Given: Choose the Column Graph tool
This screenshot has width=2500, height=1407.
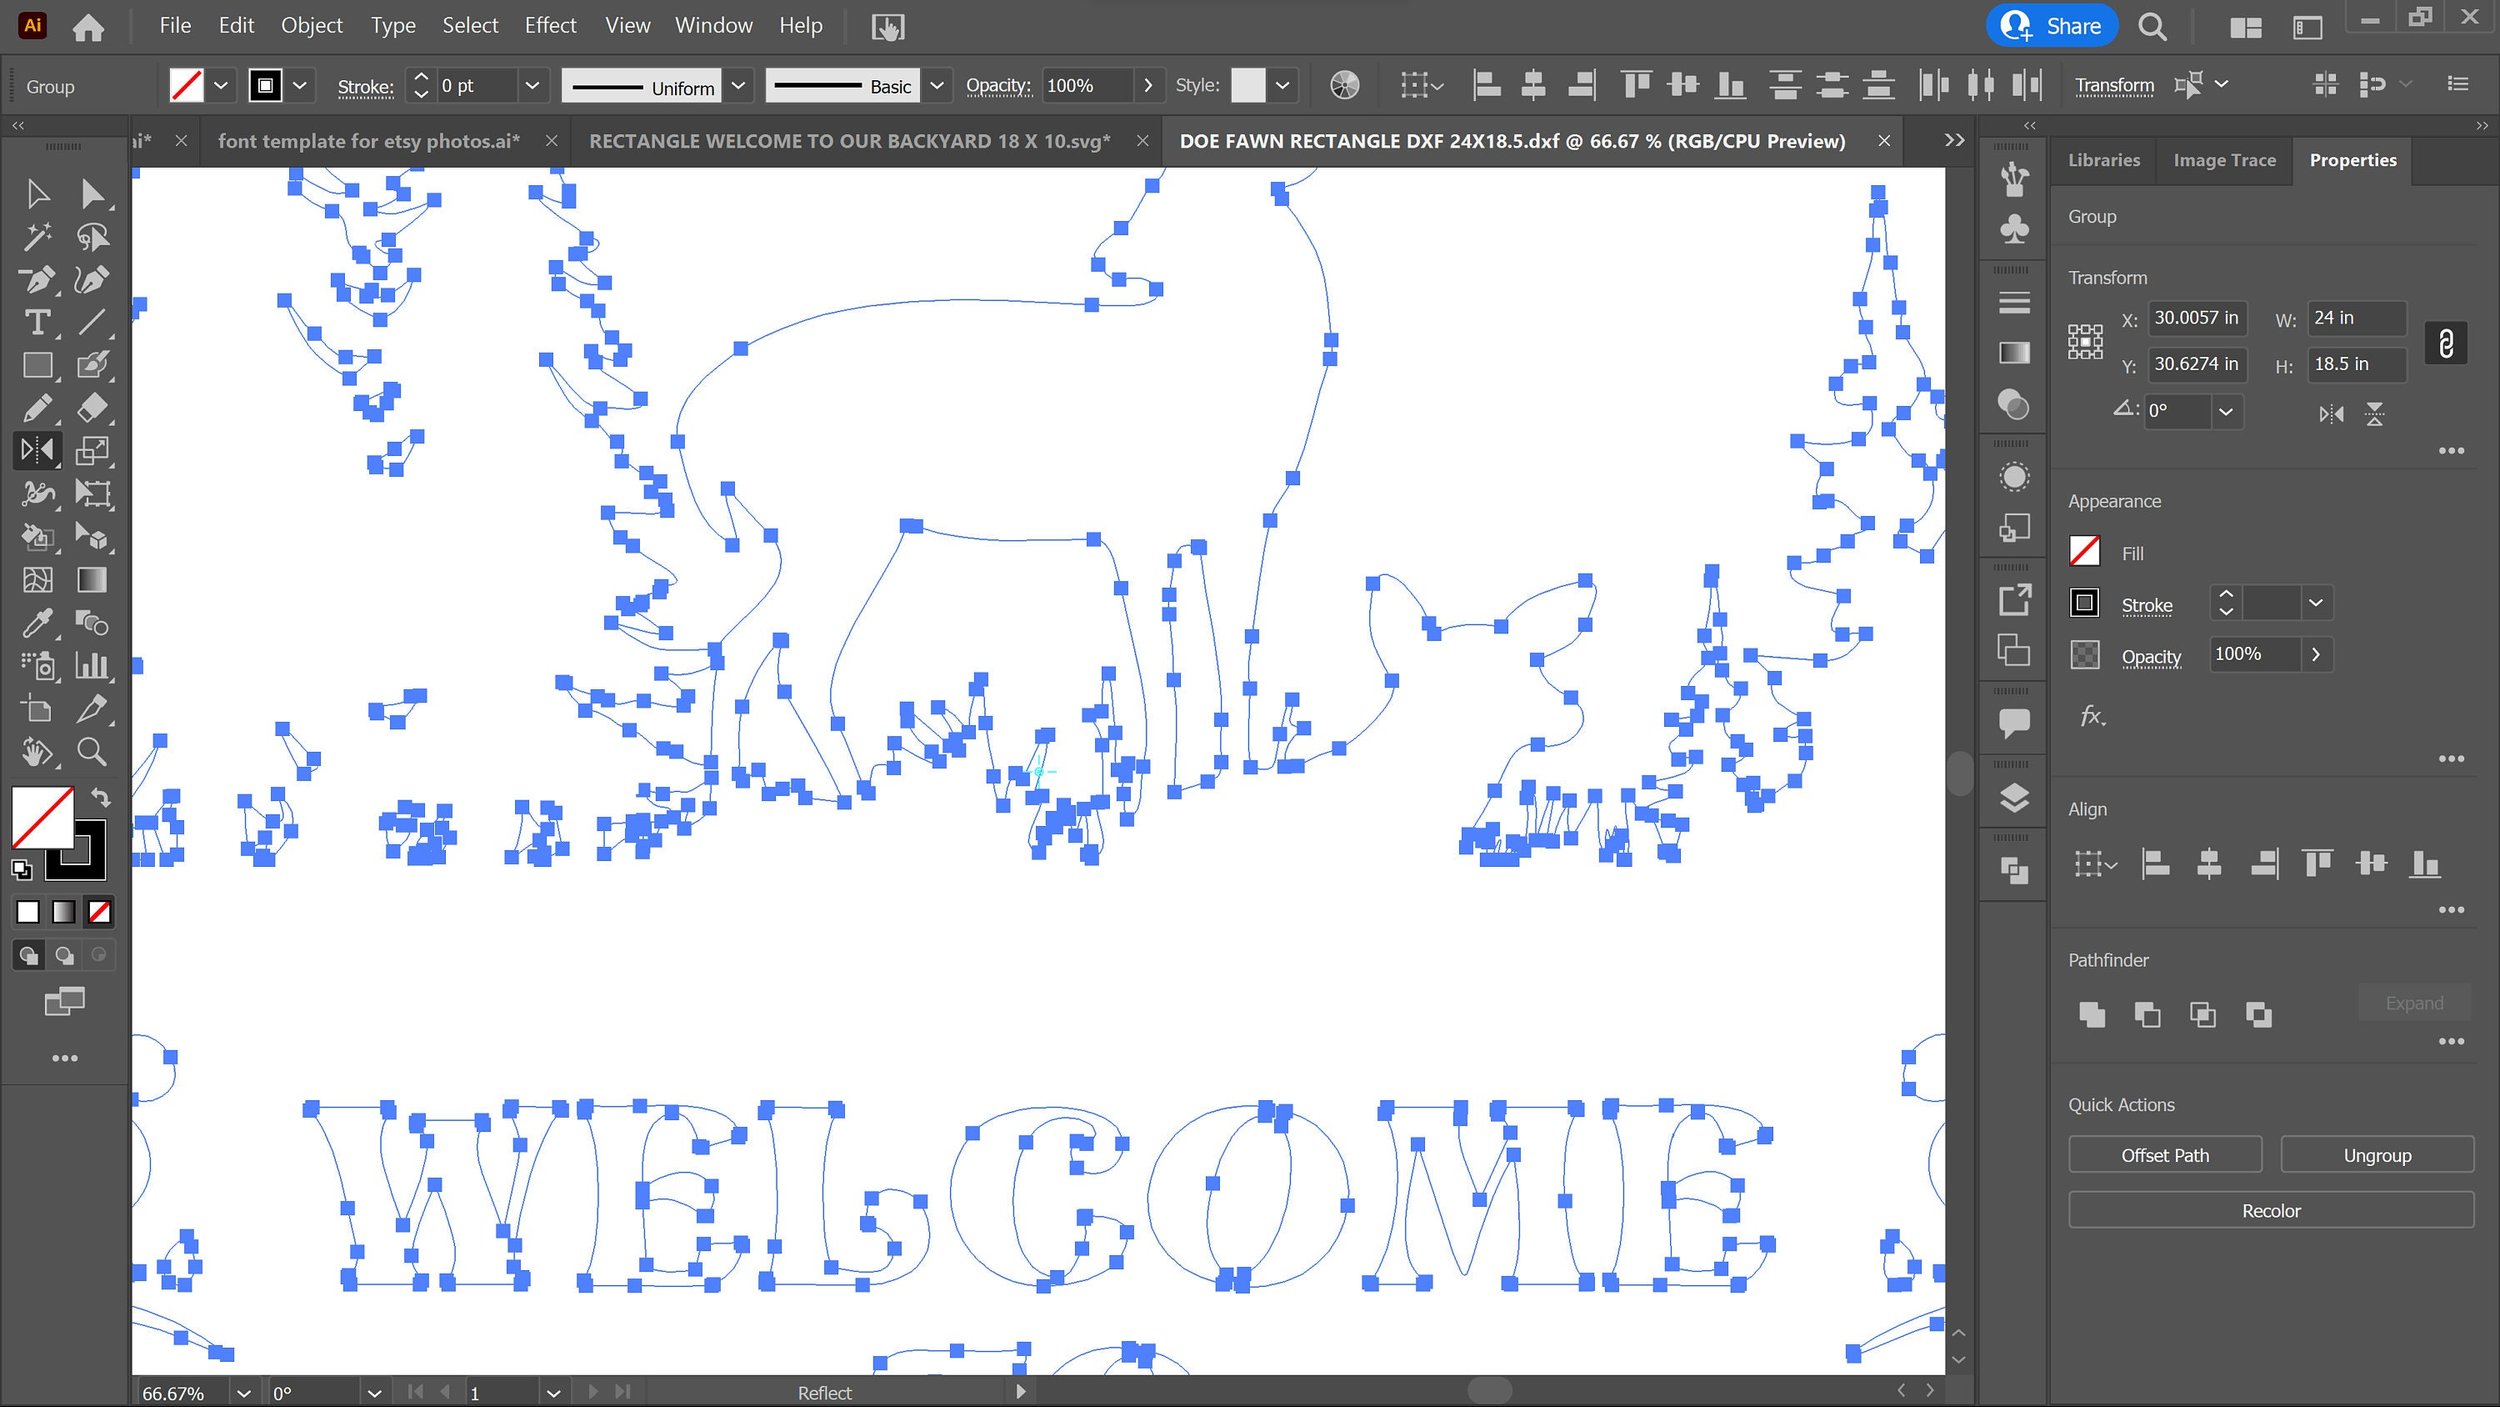Looking at the screenshot, I should click(x=92, y=666).
